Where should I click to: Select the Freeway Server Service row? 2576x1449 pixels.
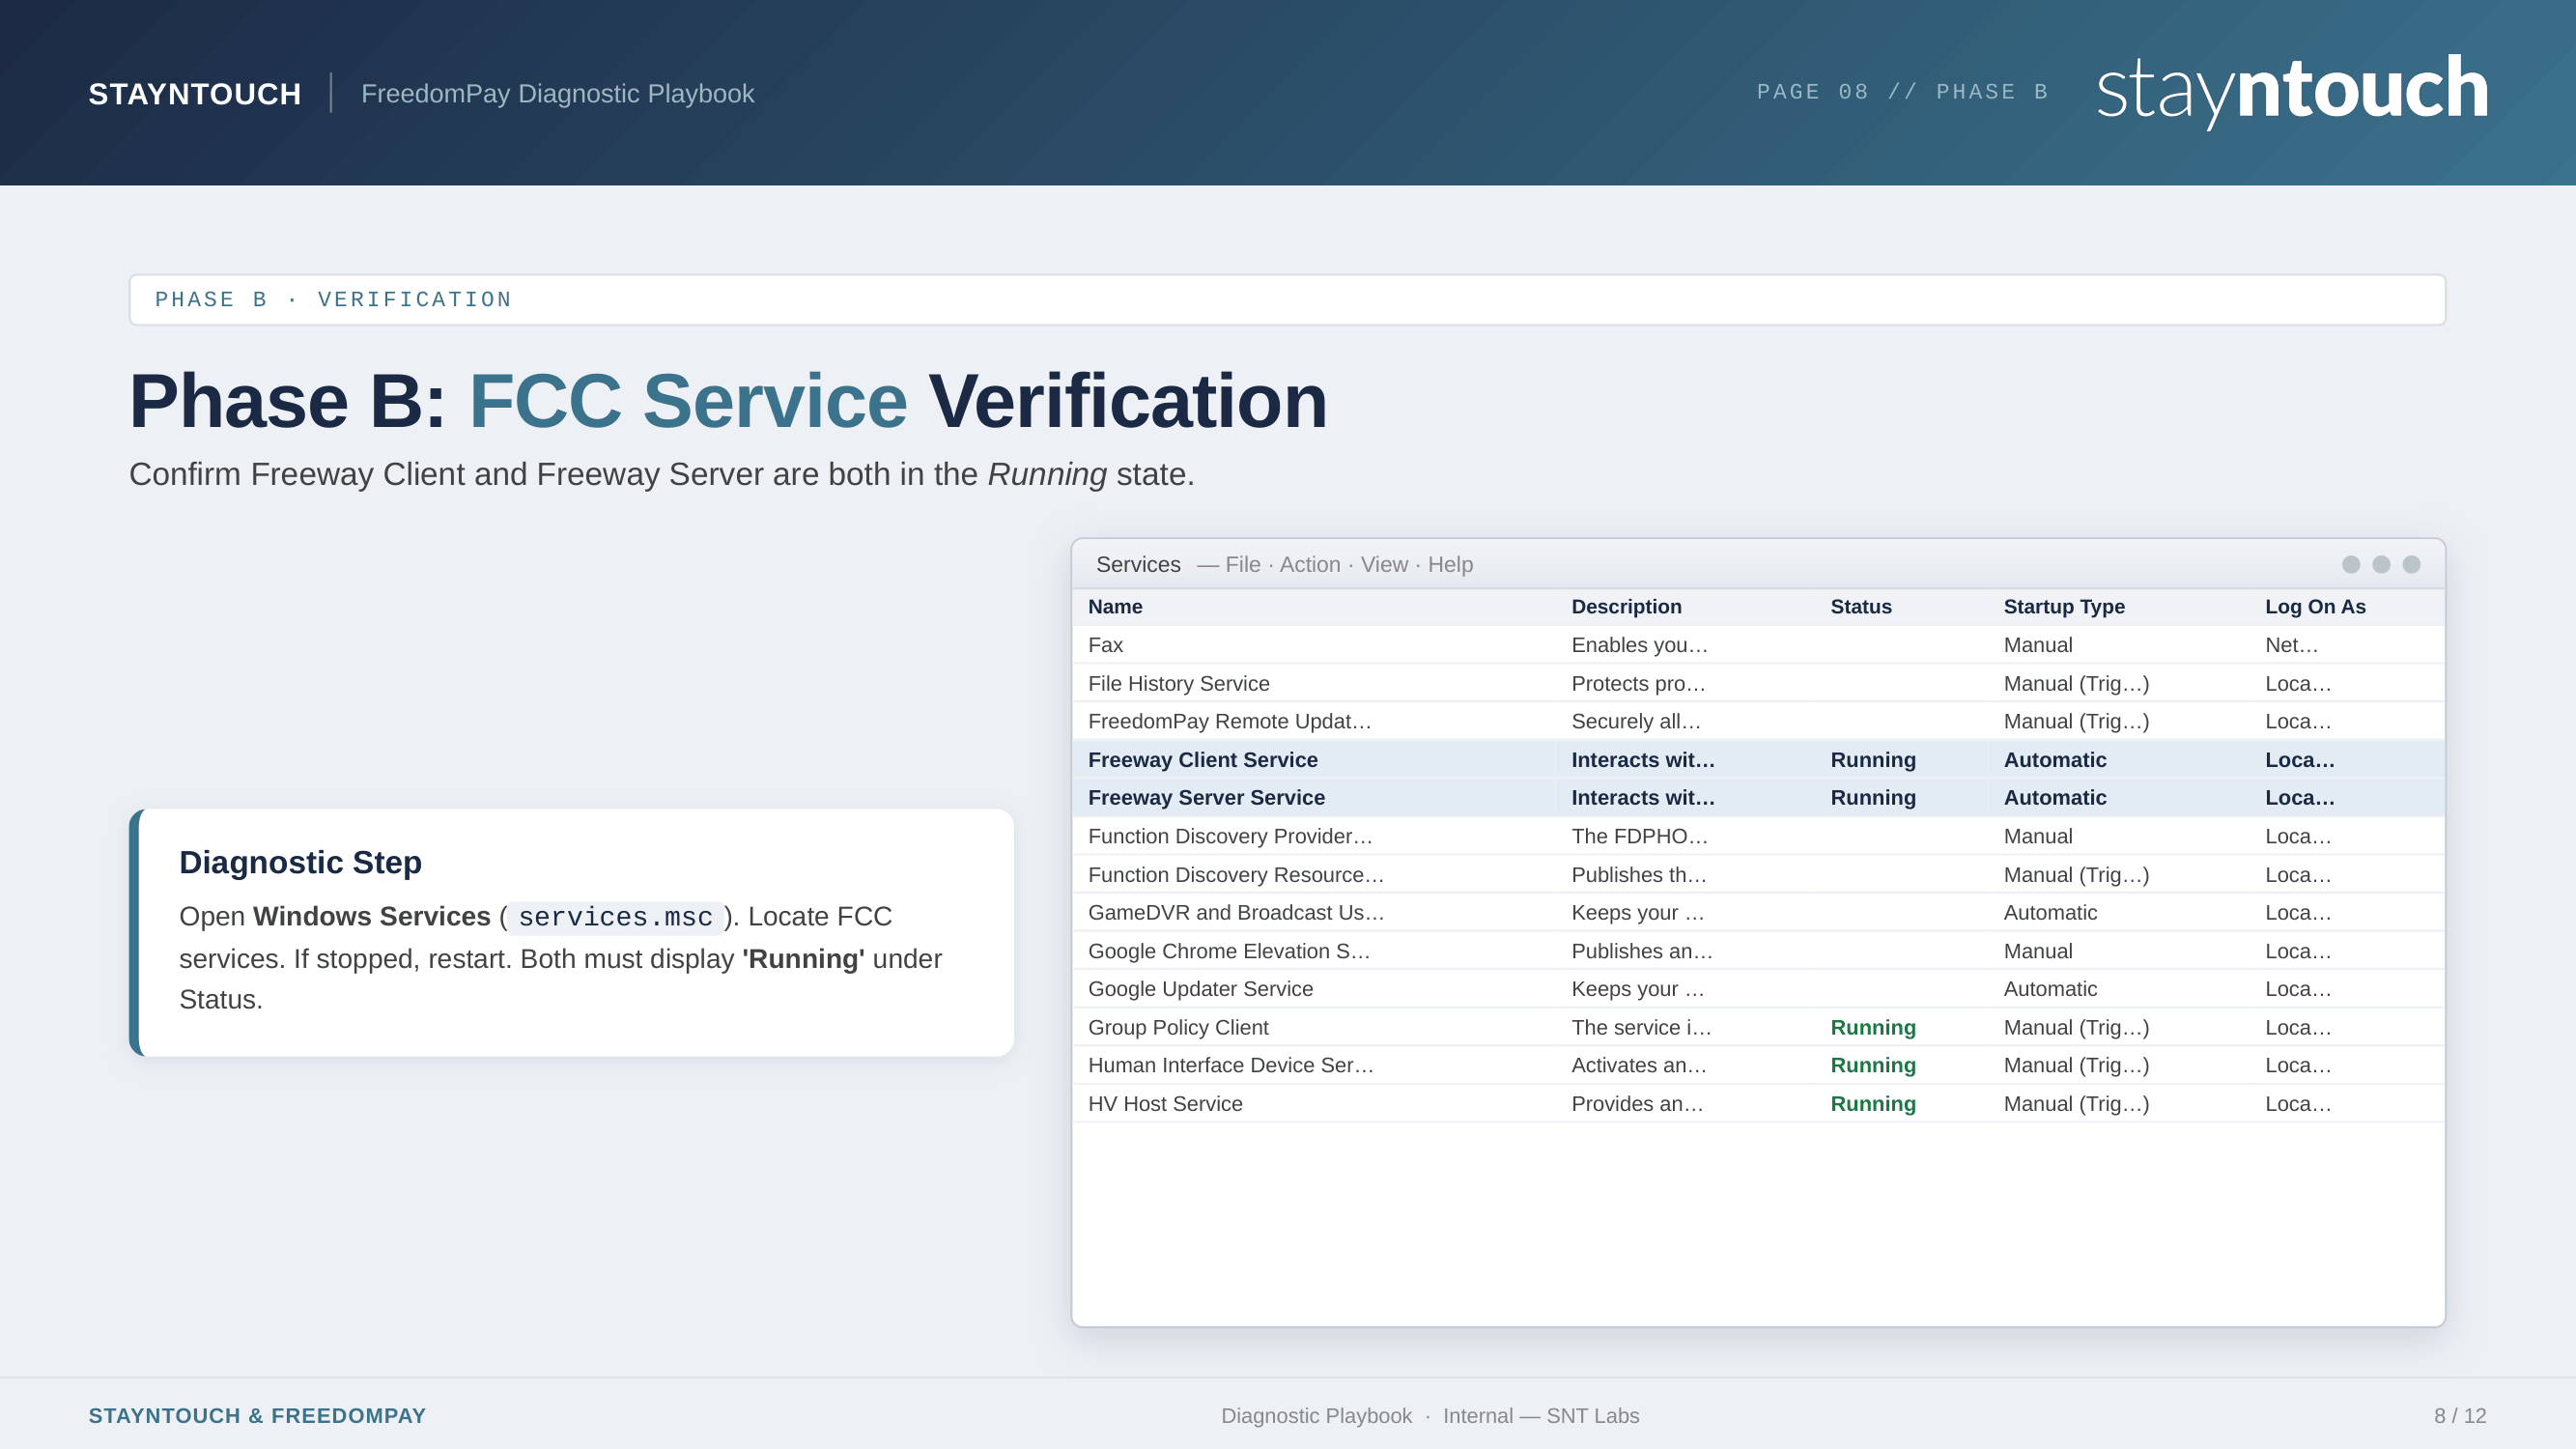(x=1206, y=798)
